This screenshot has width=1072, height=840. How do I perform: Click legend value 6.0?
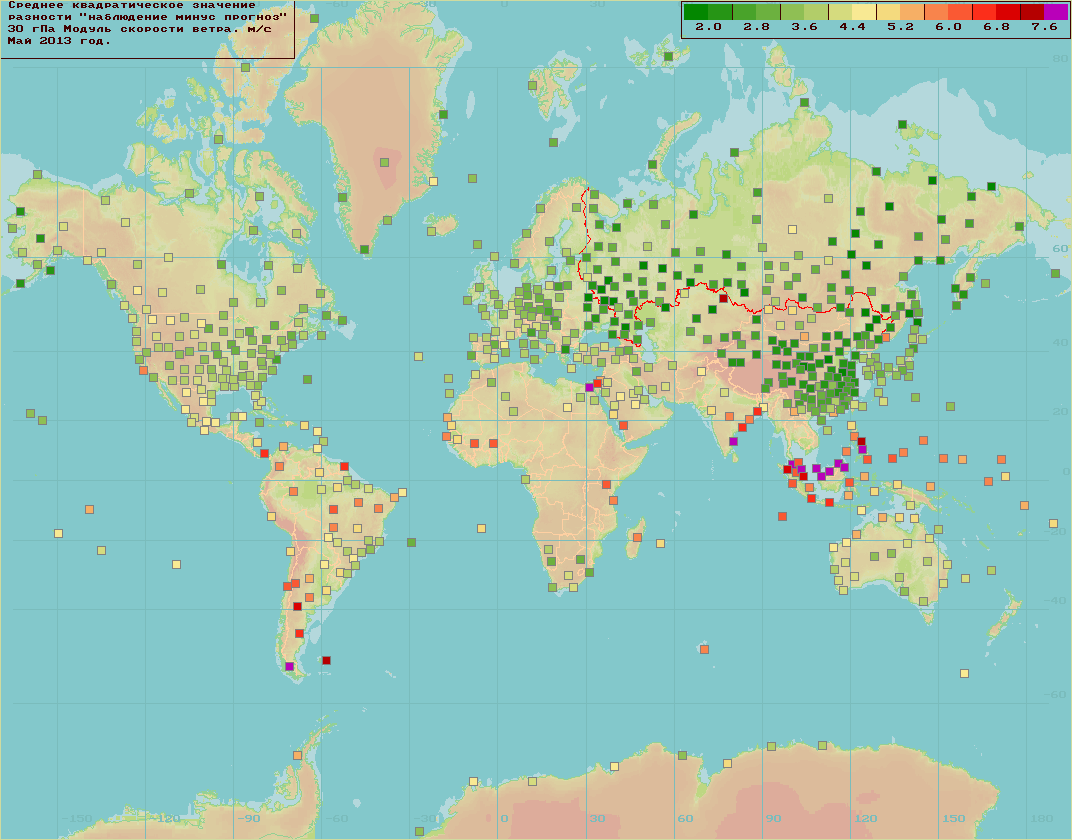pyautogui.click(x=948, y=27)
